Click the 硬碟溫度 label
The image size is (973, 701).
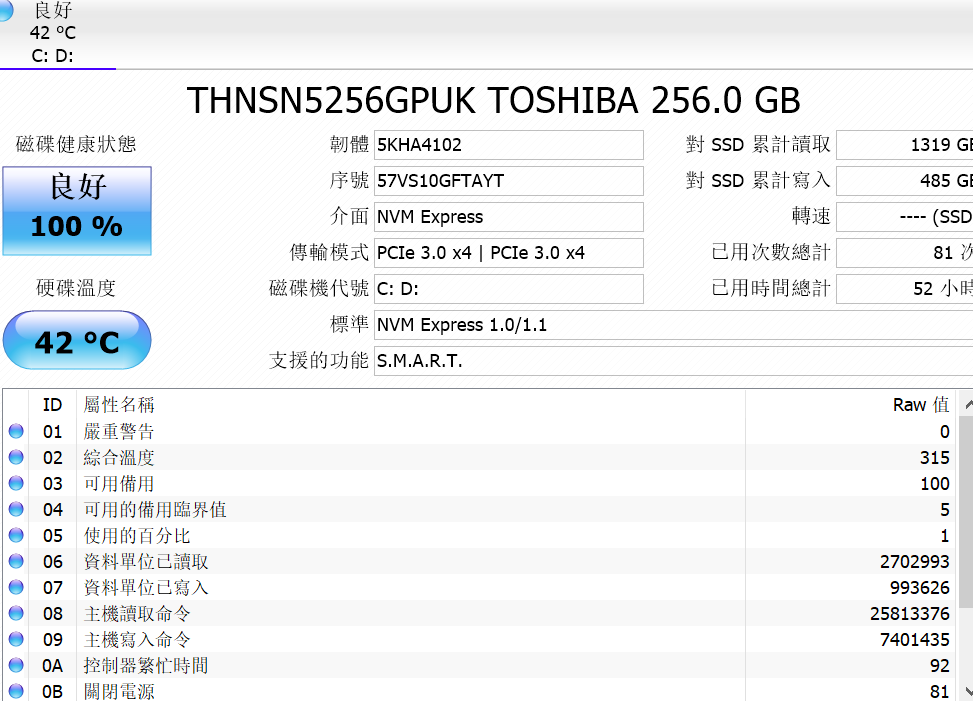pyautogui.click(x=76, y=288)
